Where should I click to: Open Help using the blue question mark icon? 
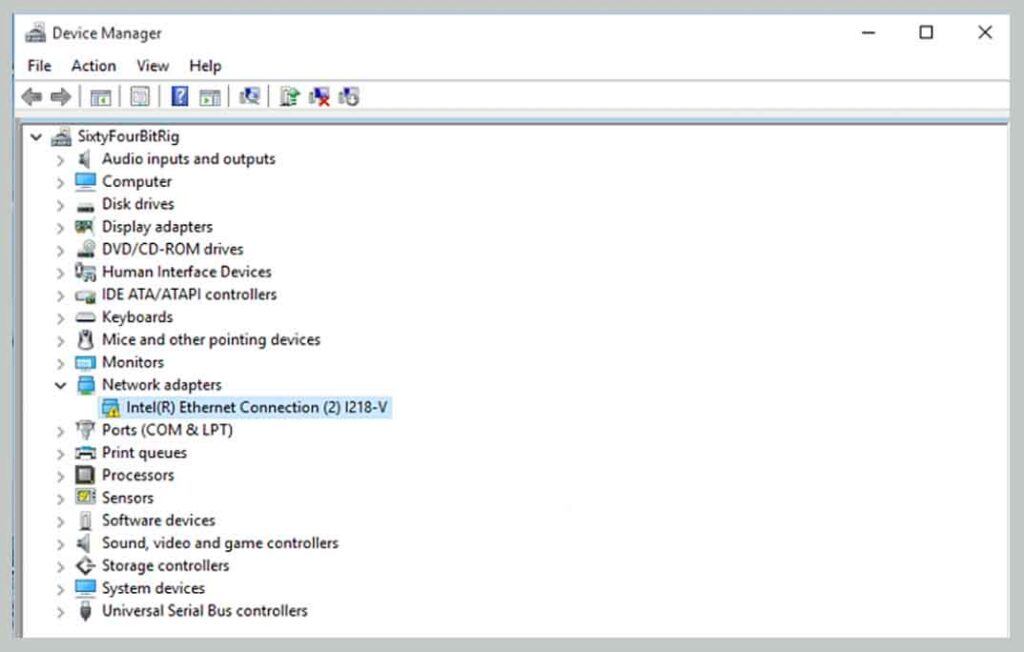pos(181,96)
